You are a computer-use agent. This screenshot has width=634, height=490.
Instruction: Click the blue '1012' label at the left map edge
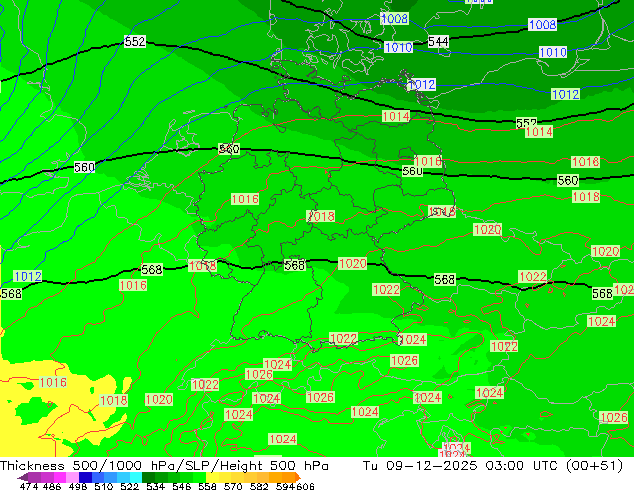[27, 277]
